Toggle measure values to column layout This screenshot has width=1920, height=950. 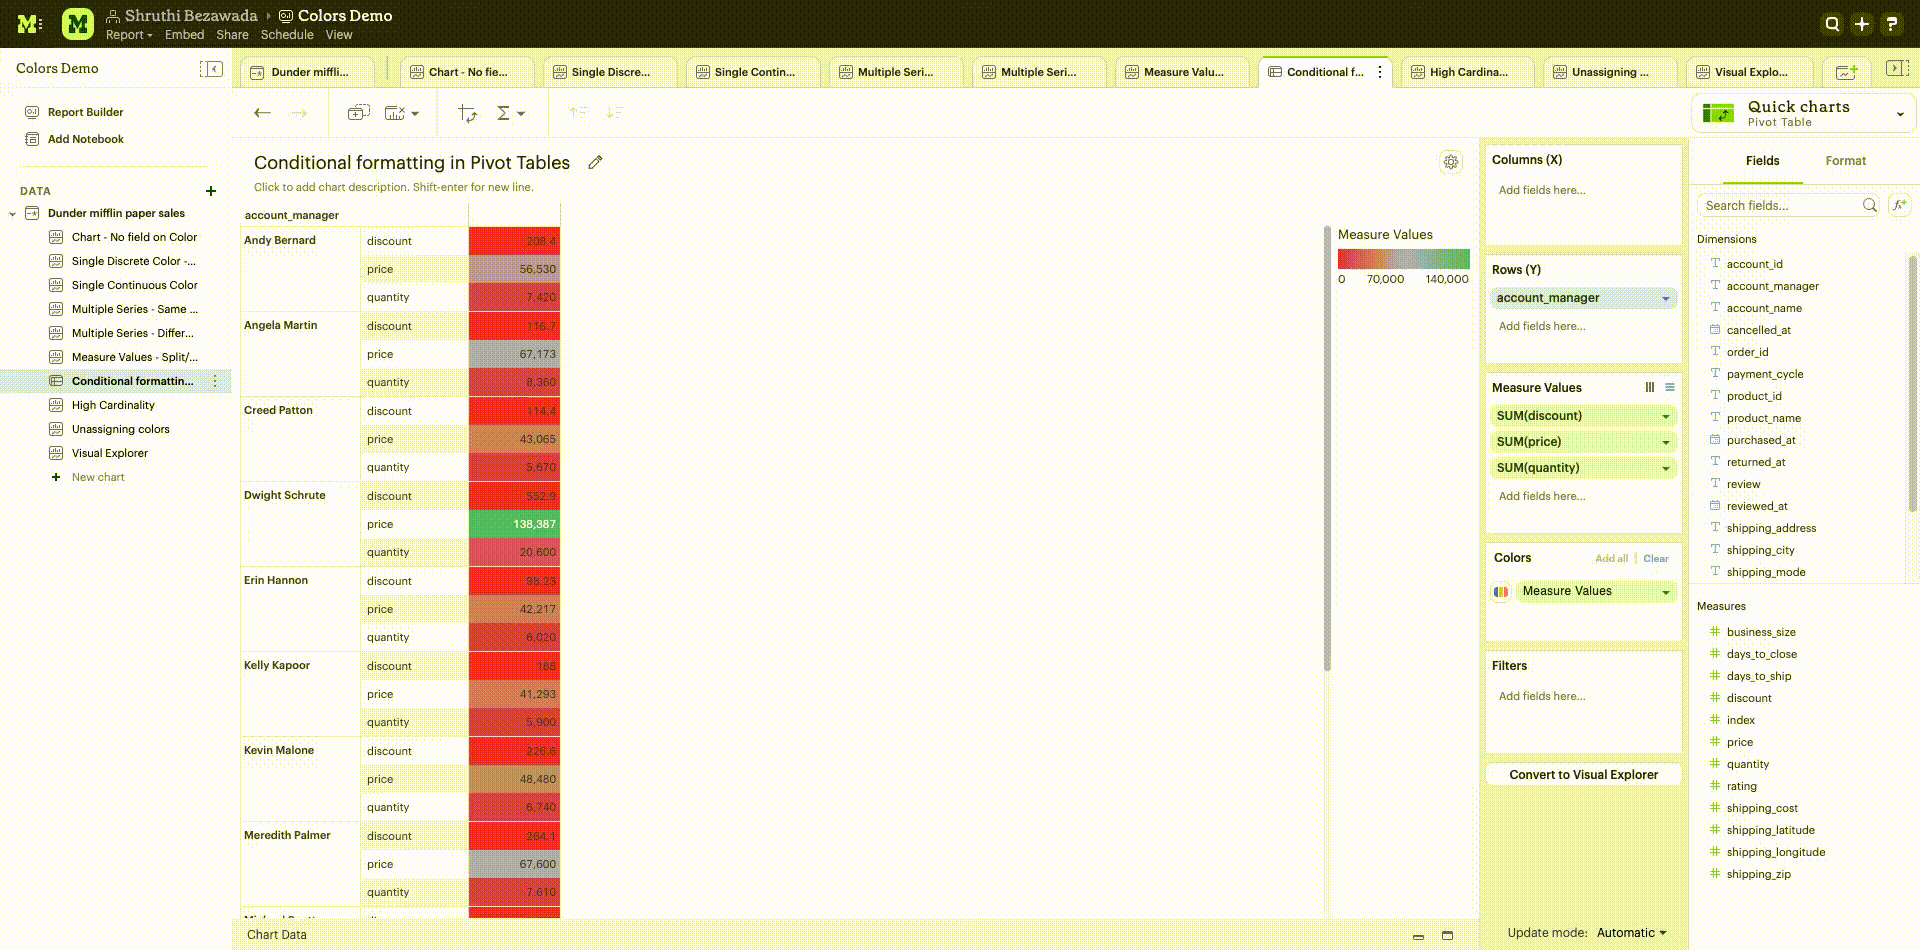coord(1650,388)
